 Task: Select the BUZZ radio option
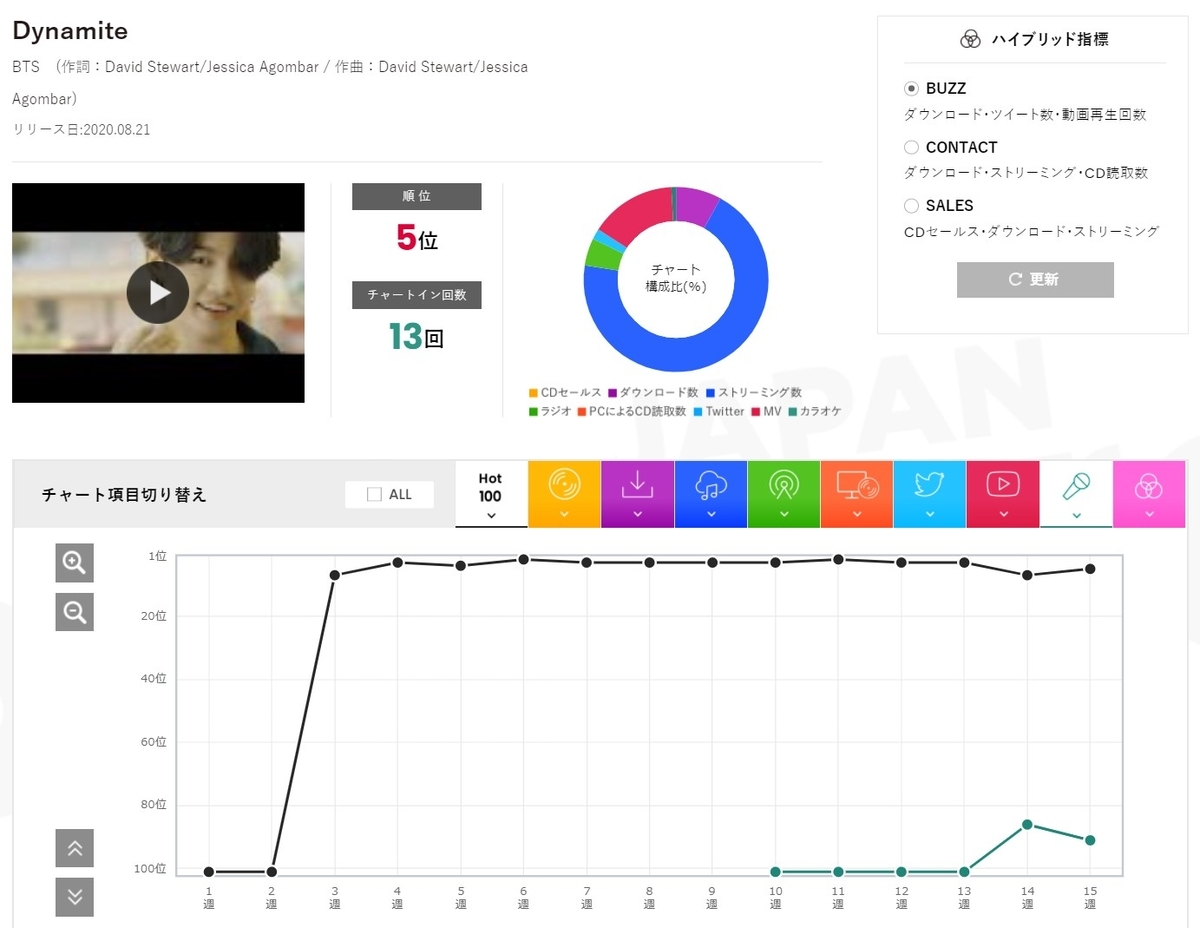point(911,89)
